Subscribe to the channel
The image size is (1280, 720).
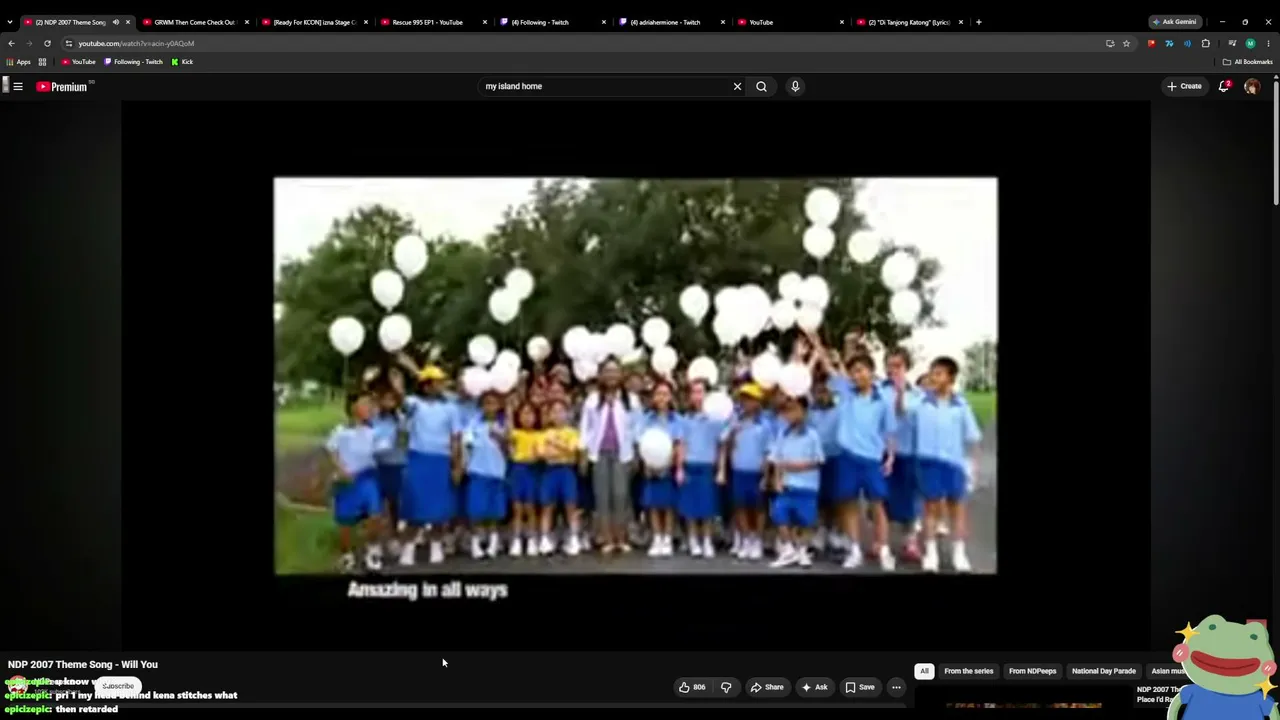(118, 686)
